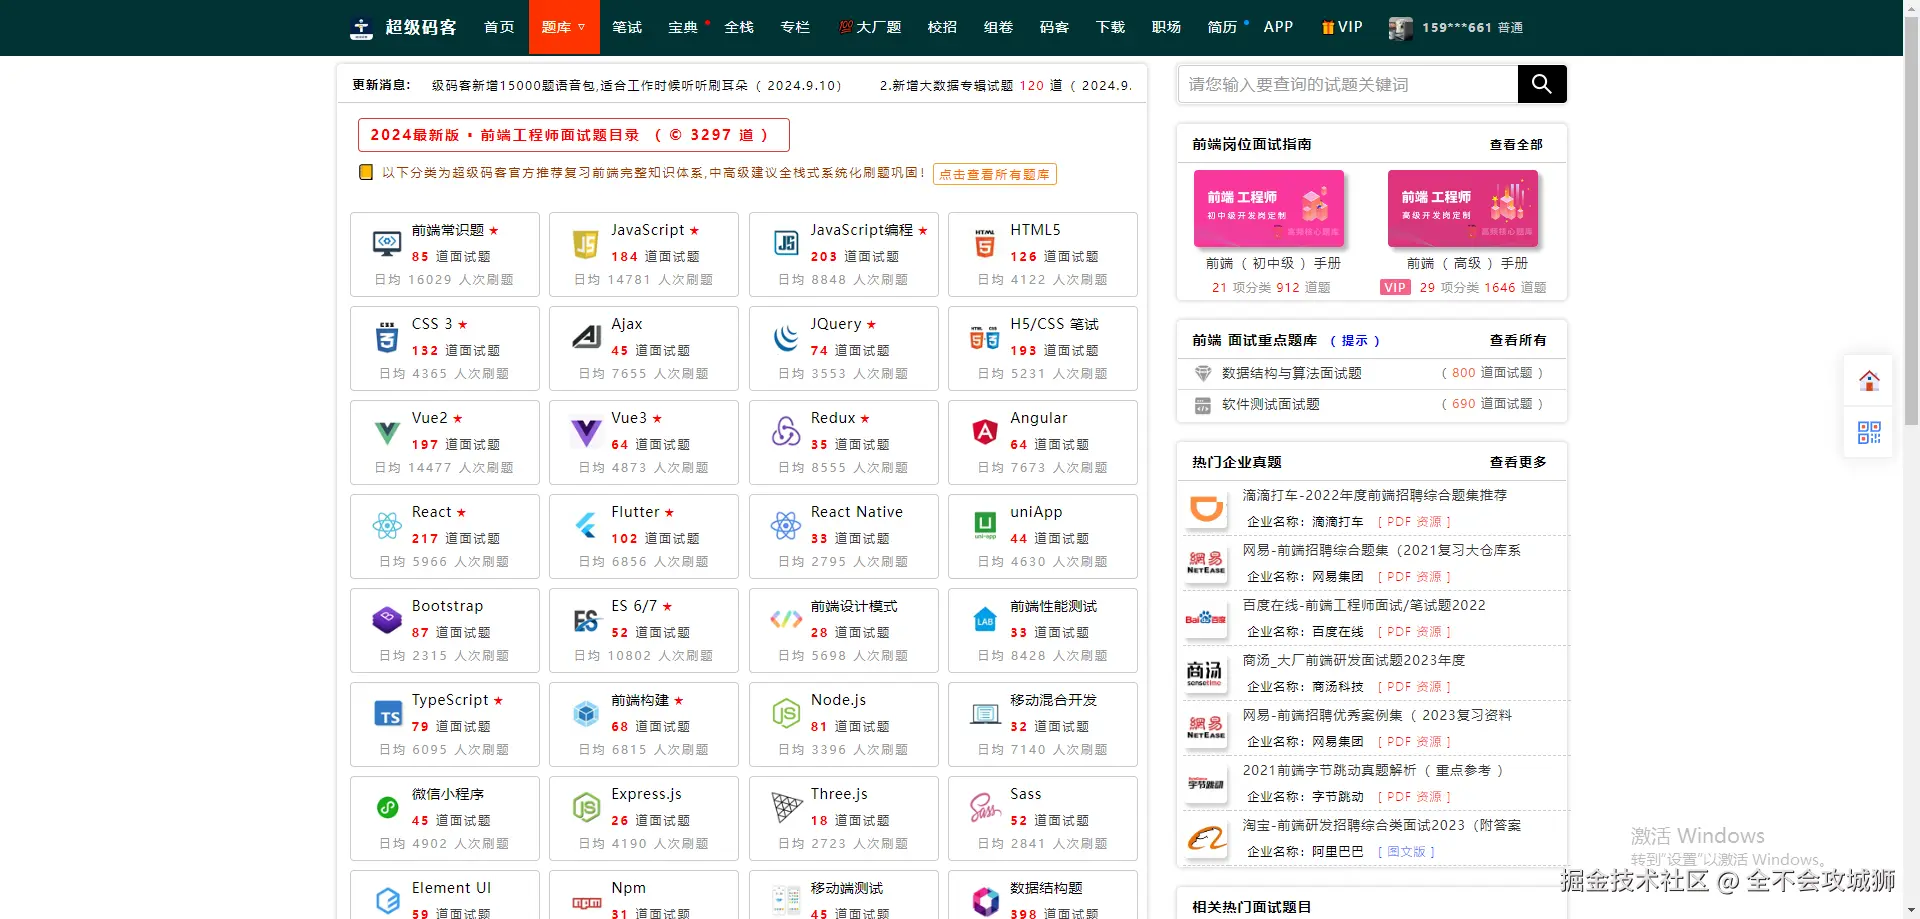Open the React category icon
Screen dimensions: 1920x919
[387, 525]
